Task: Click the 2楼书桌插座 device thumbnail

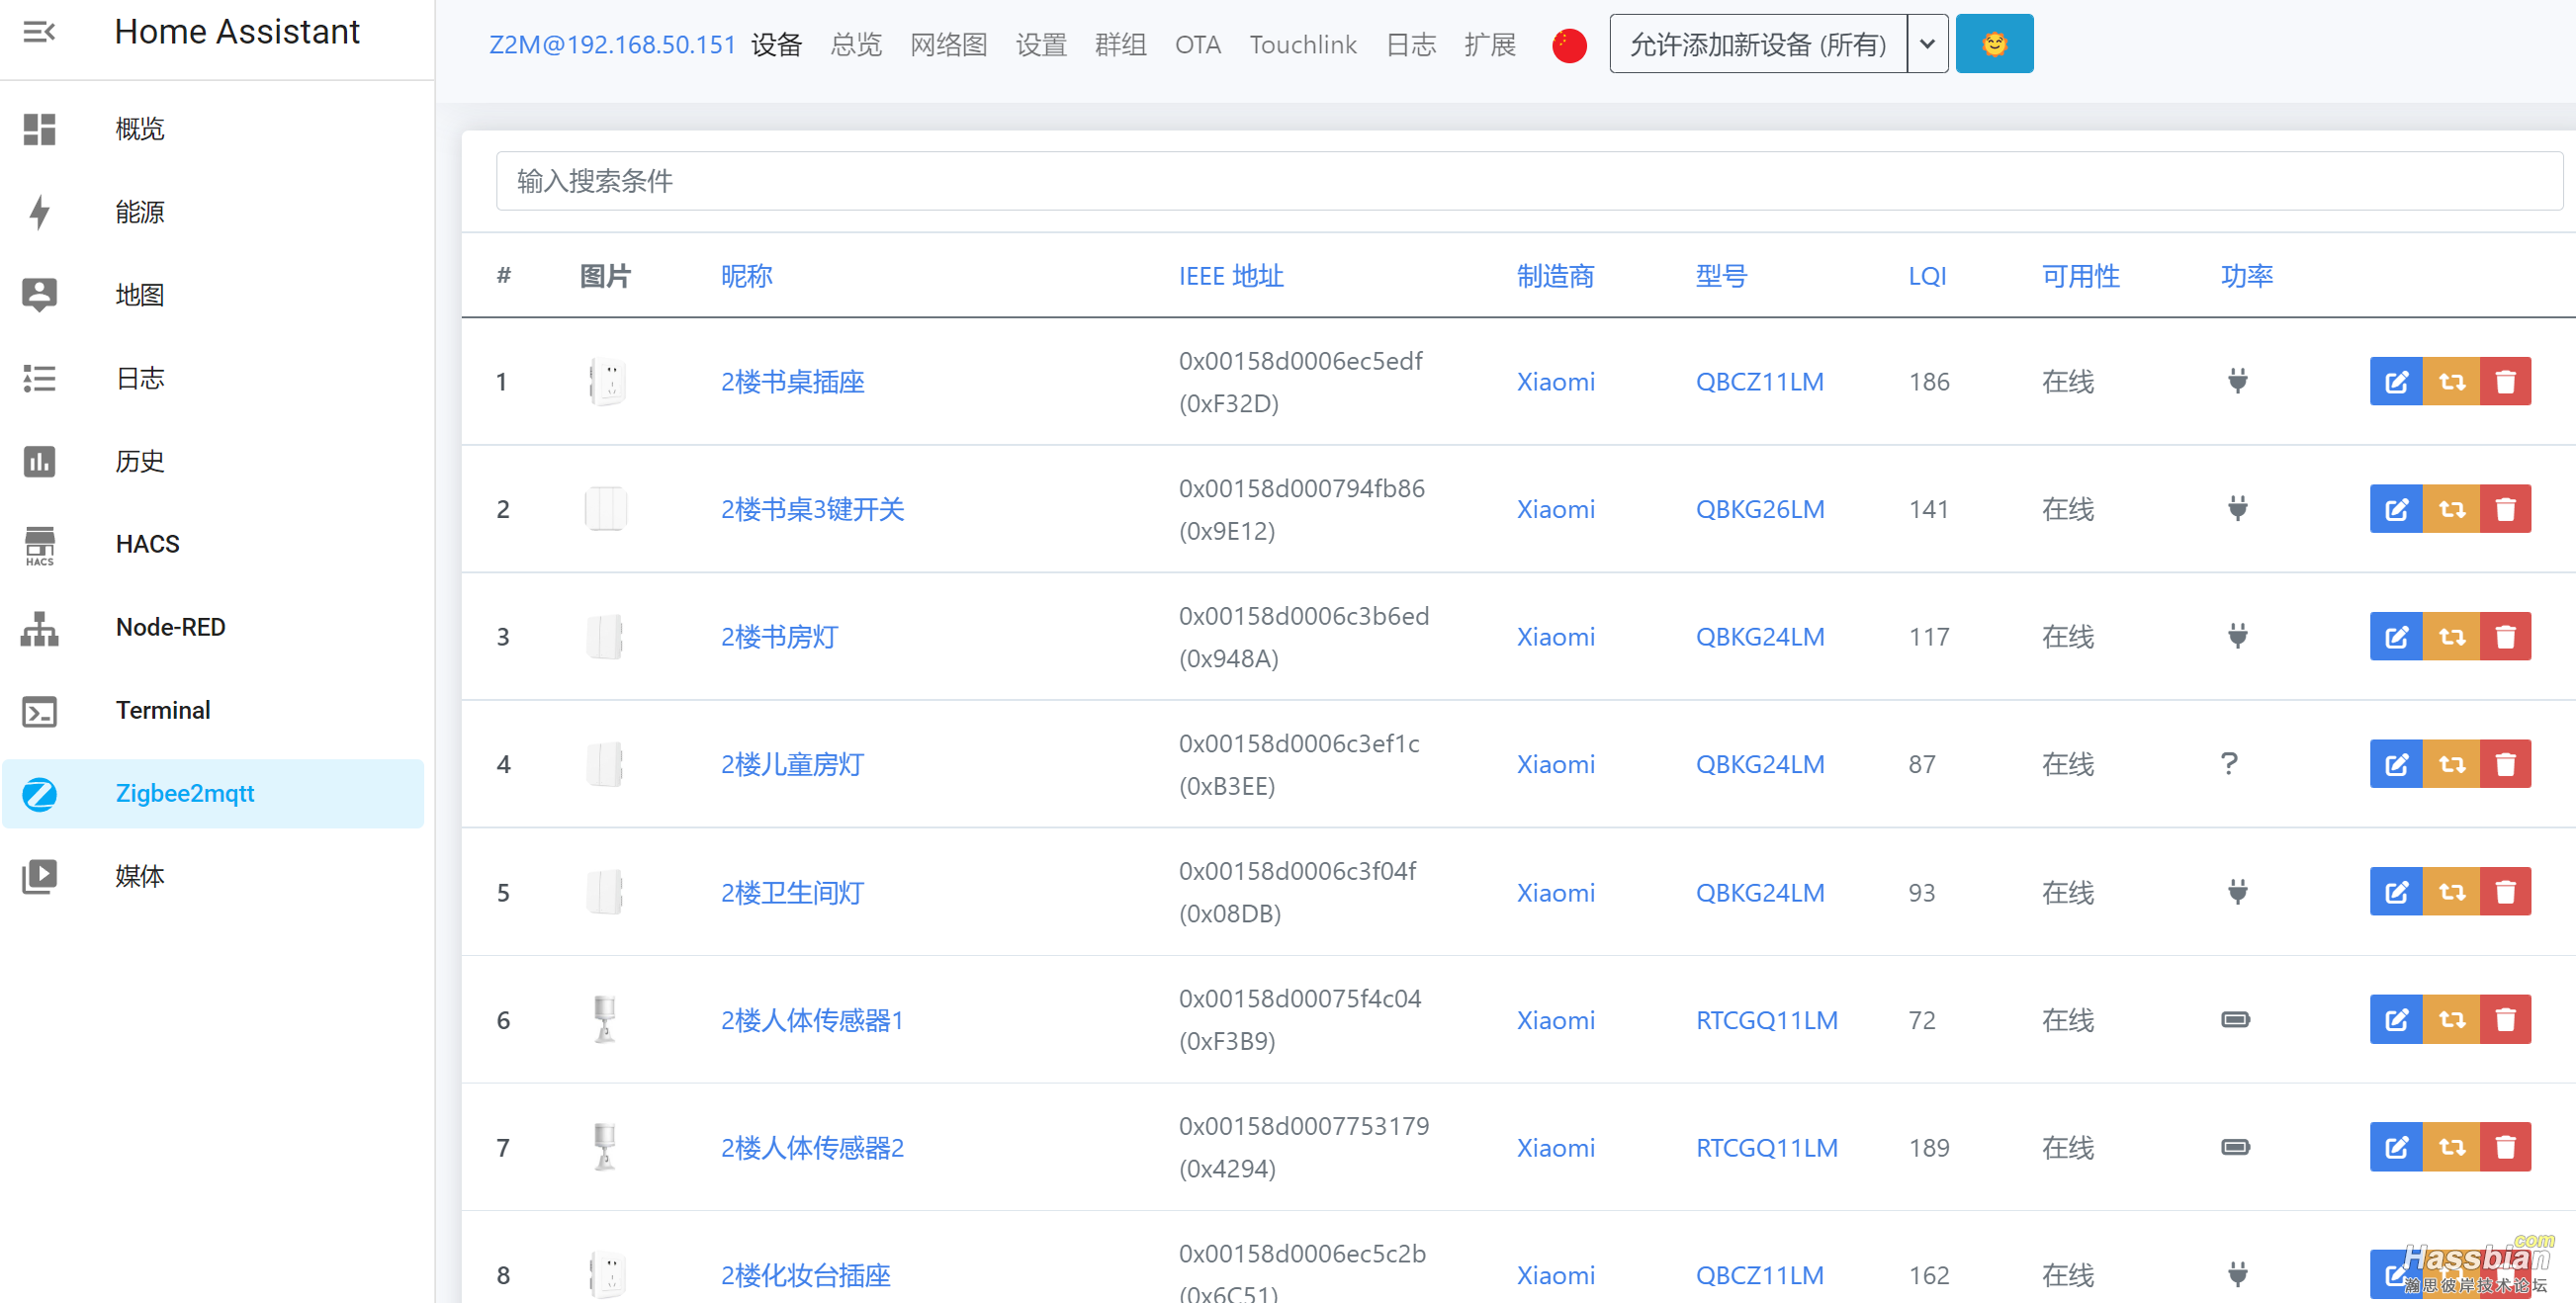Action: (607, 381)
